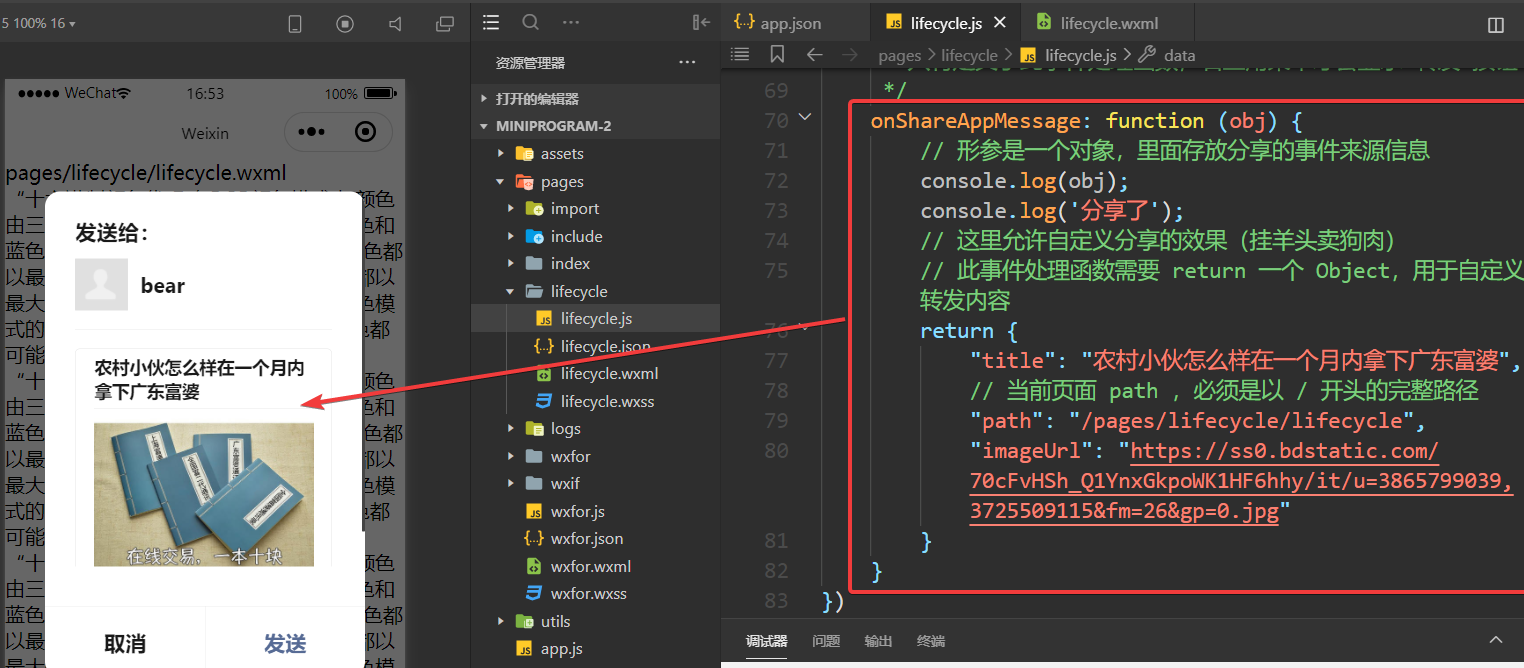Click the capsule close circle icon
Image resolution: width=1524 pixels, height=668 pixels.
(366, 132)
